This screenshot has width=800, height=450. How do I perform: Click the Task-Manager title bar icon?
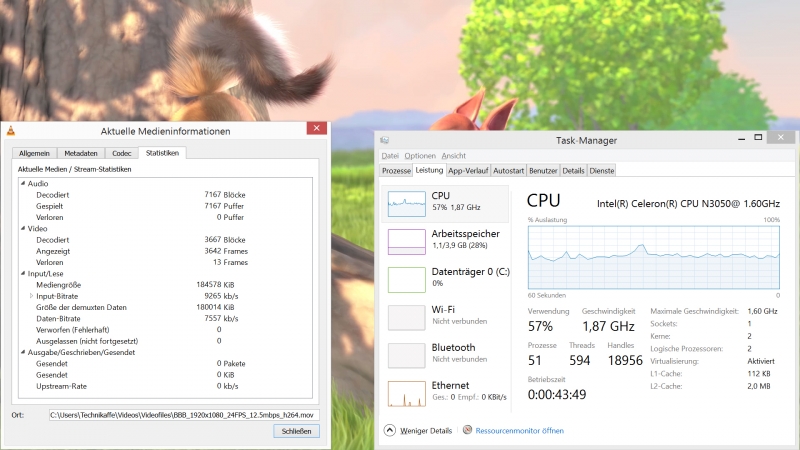385,140
